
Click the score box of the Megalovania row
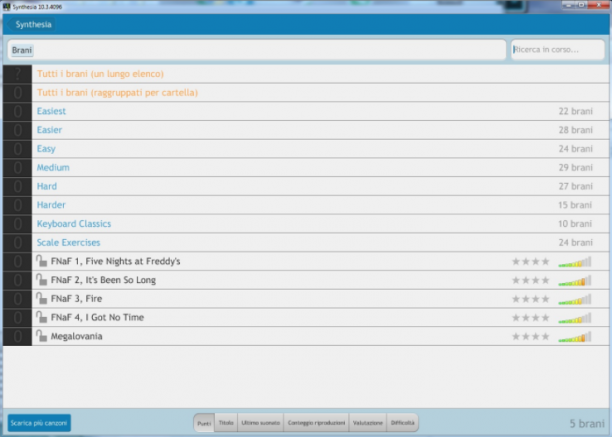point(18,336)
